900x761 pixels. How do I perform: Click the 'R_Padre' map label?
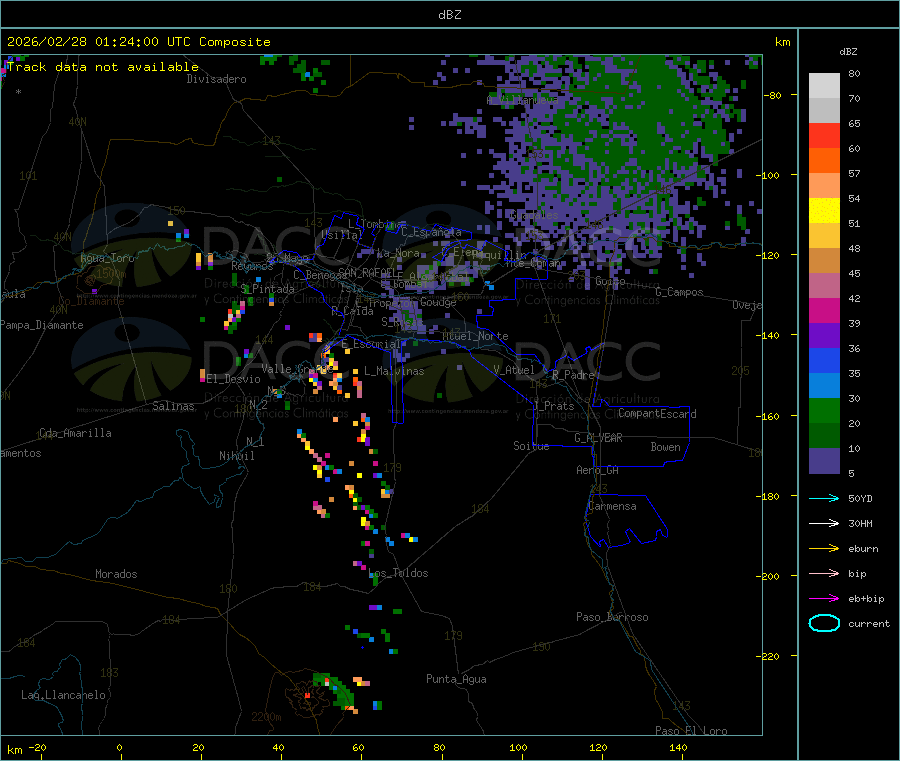coord(573,375)
